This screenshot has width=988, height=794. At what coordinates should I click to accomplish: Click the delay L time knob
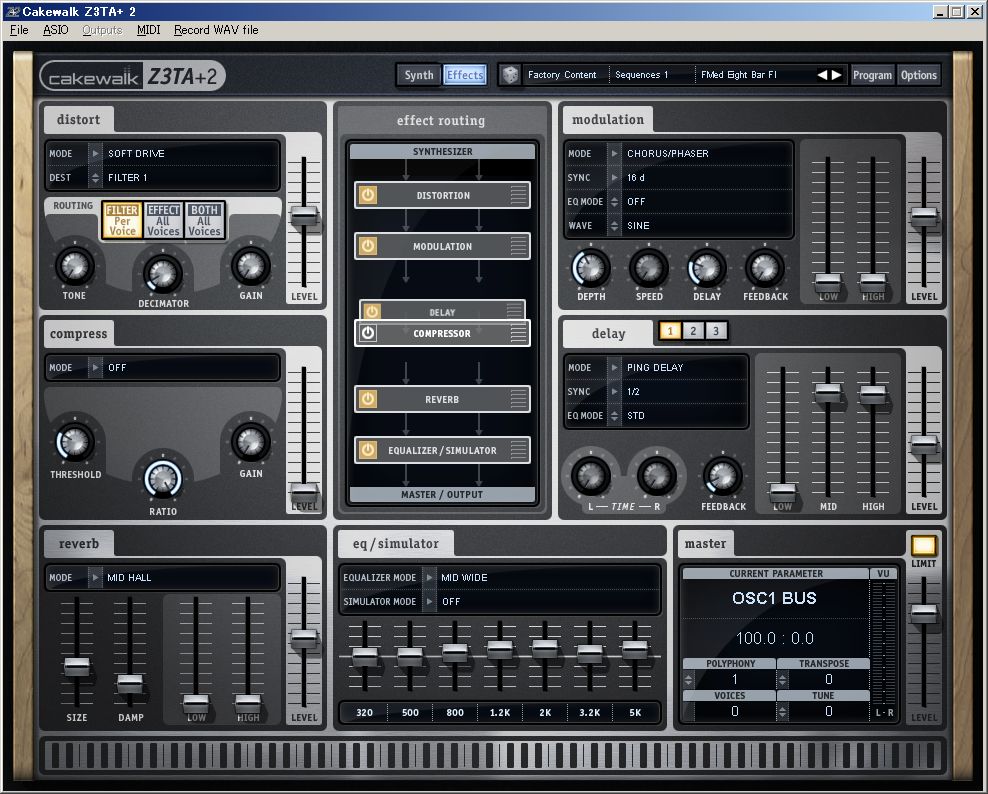pos(591,476)
